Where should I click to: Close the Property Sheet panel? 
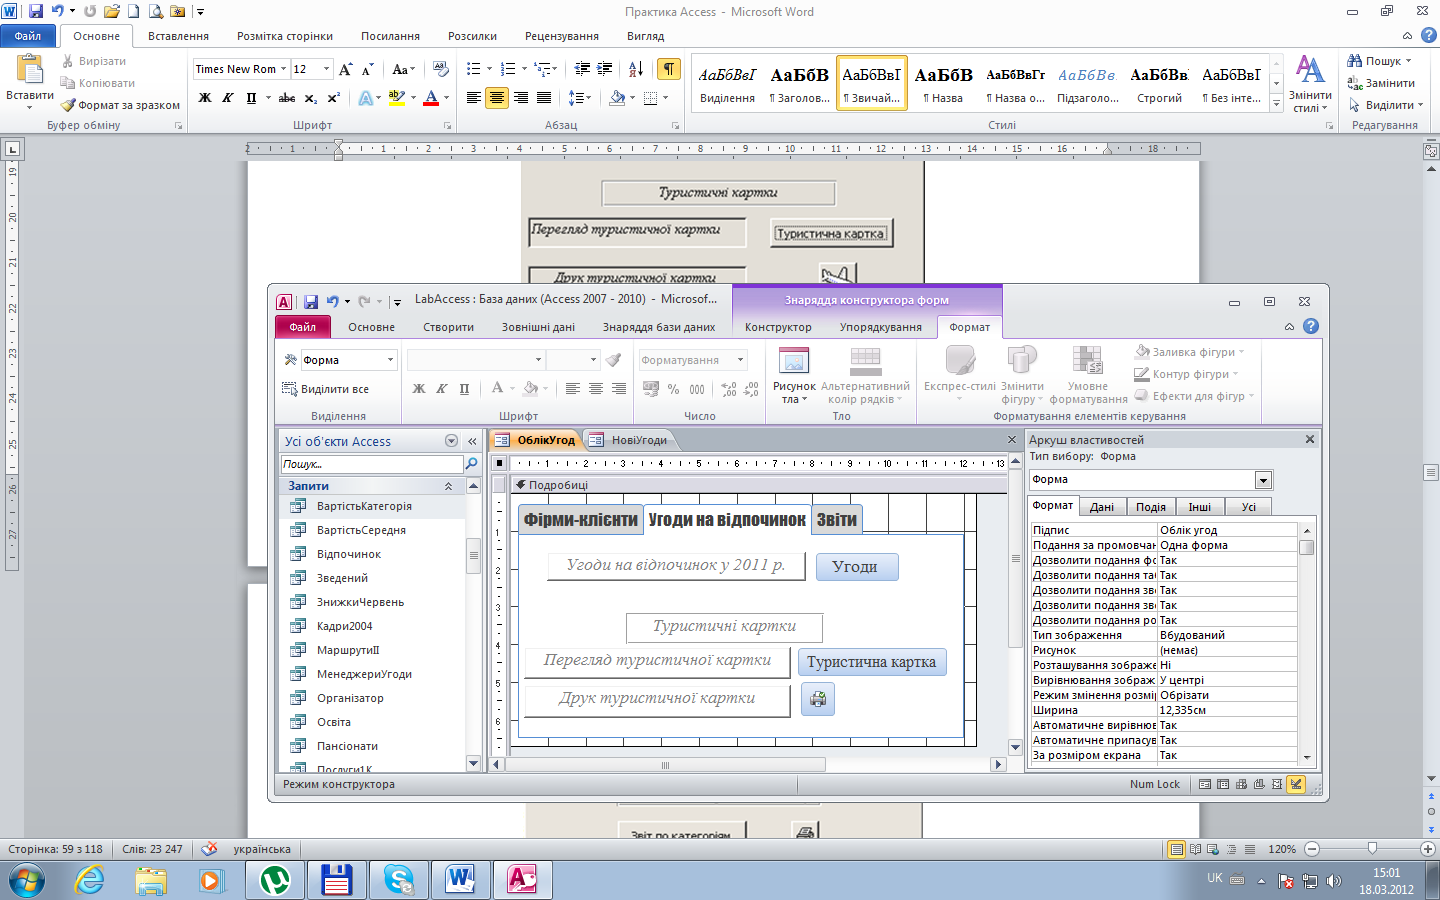pos(1310,439)
